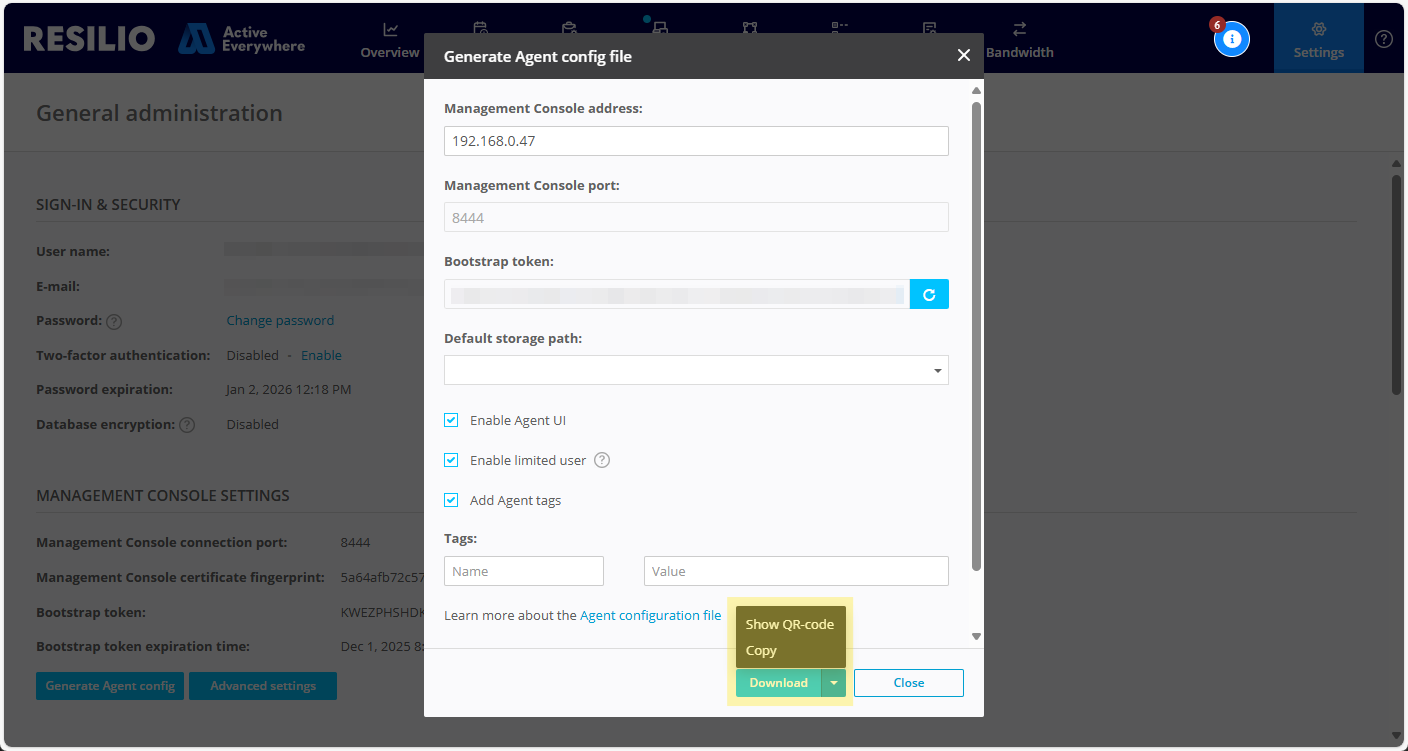This screenshot has height=751, width=1408.
Task: Click the Change password link
Action: click(x=280, y=320)
